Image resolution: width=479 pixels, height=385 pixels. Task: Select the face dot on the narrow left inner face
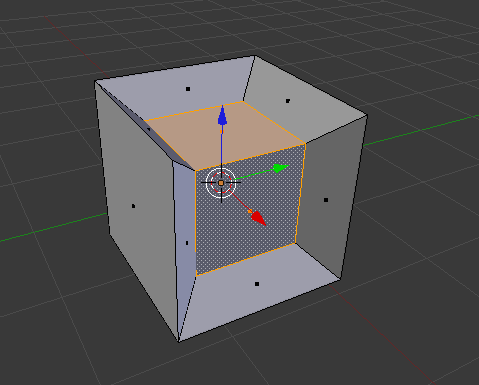[x=187, y=243]
